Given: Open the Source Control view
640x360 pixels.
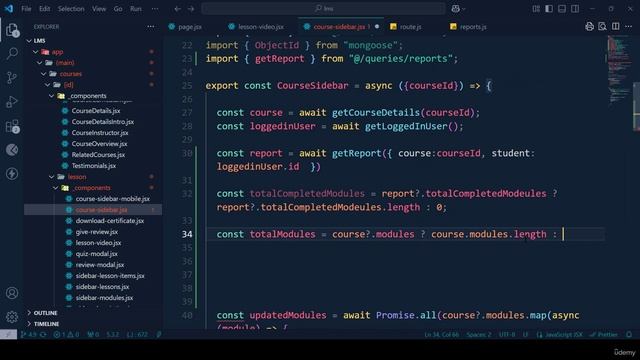Looking at the screenshot, I should (x=12, y=77).
